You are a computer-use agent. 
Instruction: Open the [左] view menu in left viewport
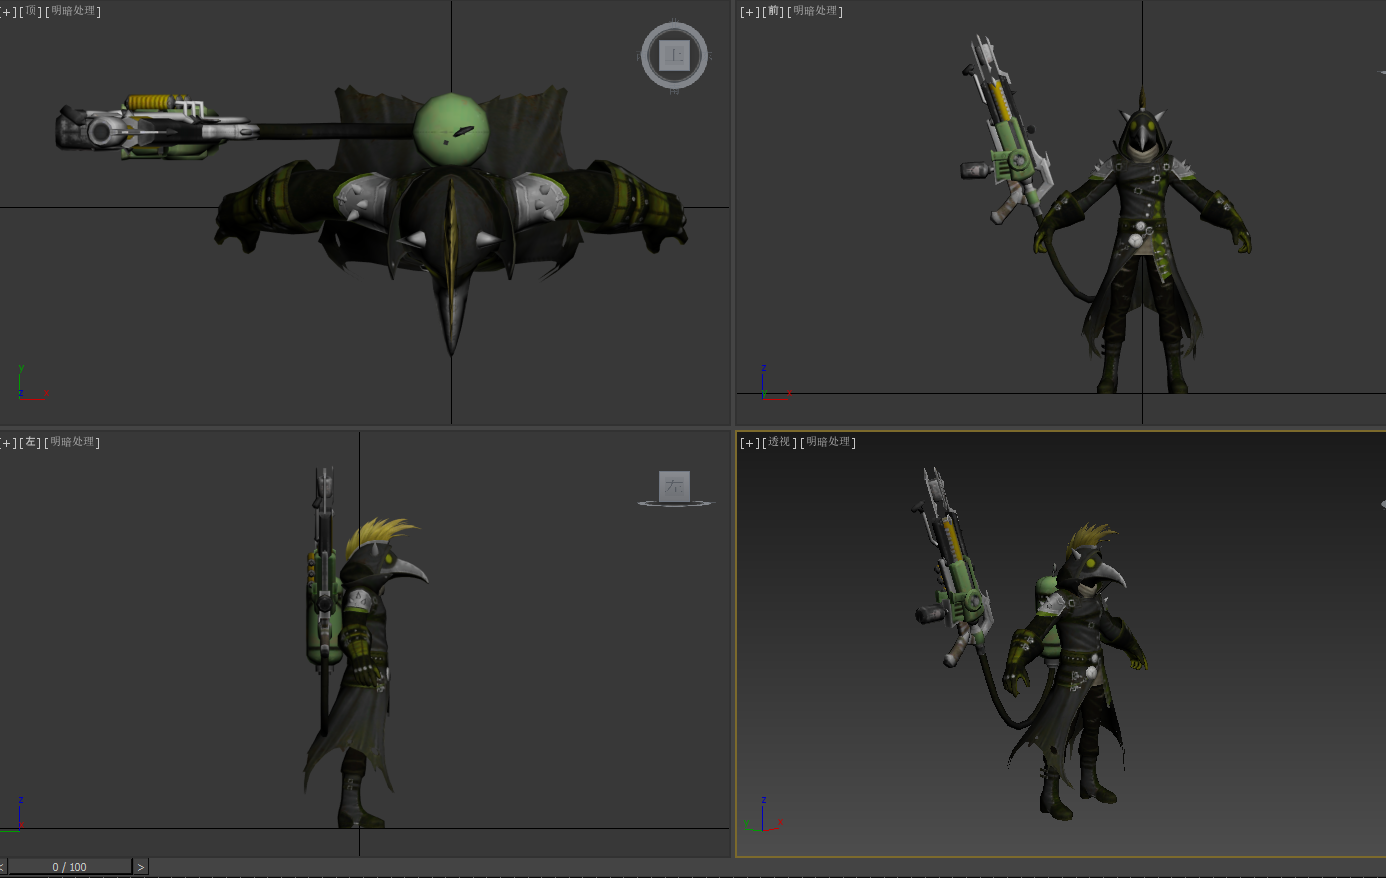pyautogui.click(x=31, y=442)
